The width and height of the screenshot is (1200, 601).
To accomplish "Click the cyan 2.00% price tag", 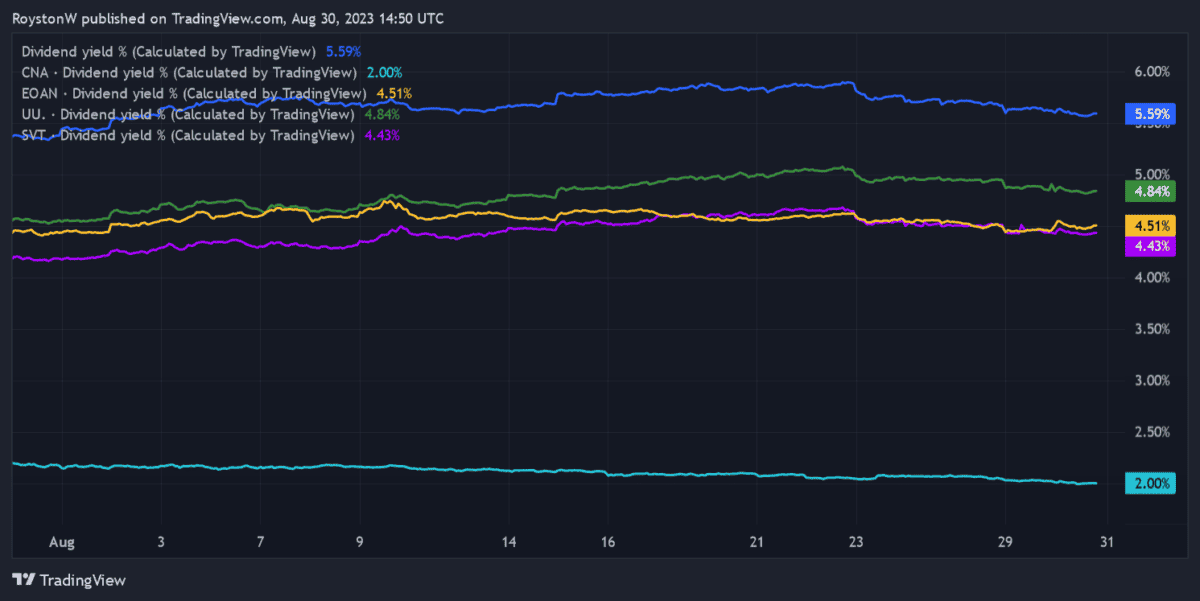I will pos(1148,484).
